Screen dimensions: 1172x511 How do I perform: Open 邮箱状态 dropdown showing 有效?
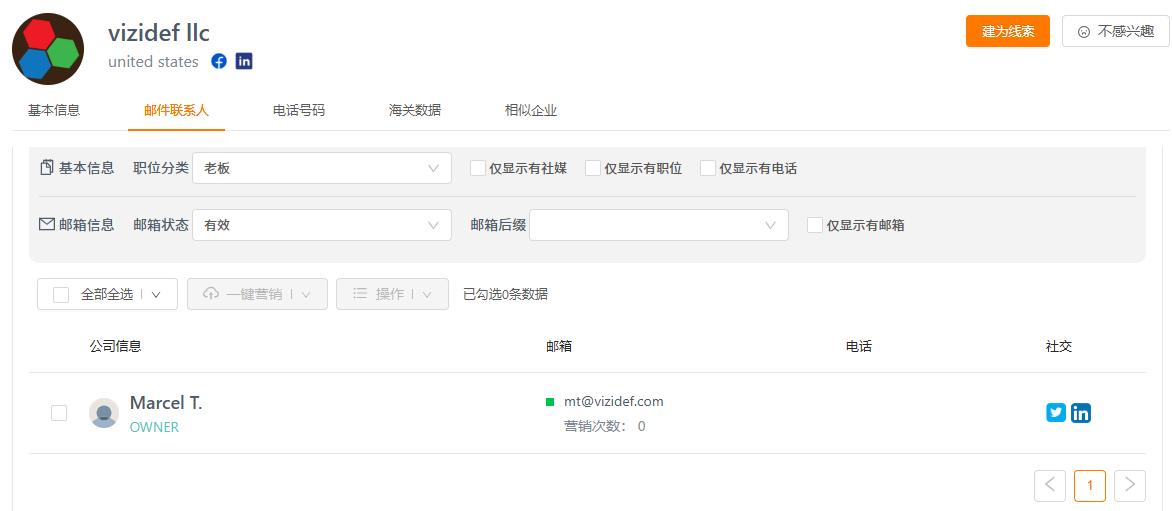322,225
